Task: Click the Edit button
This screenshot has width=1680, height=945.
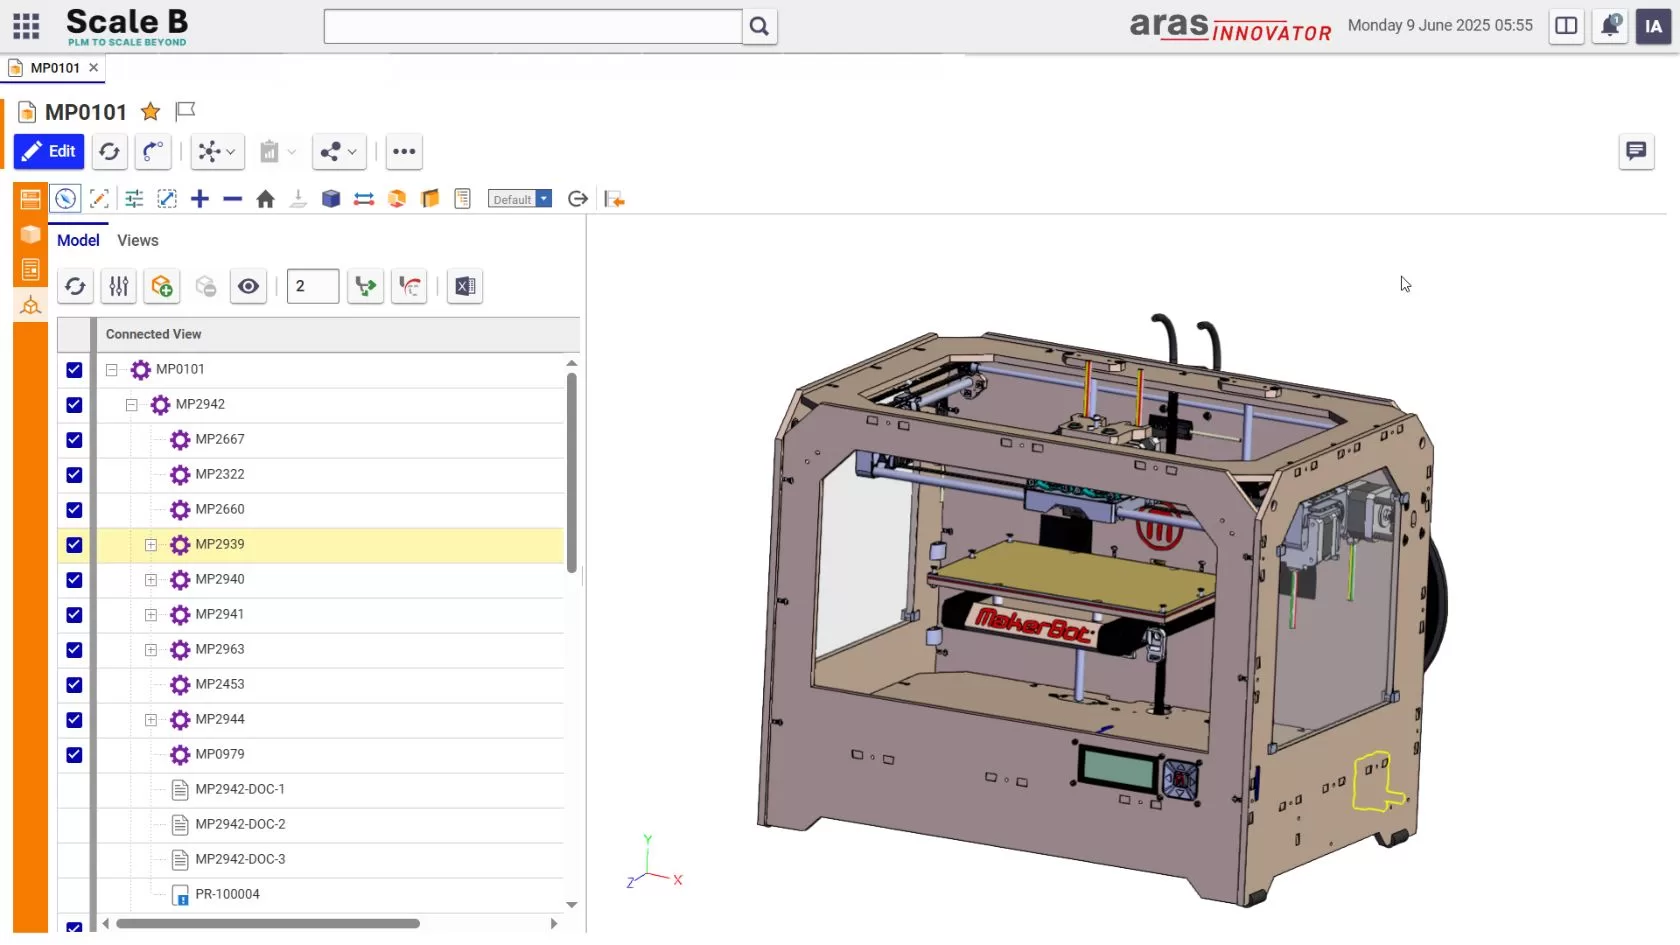Action: [x=48, y=151]
